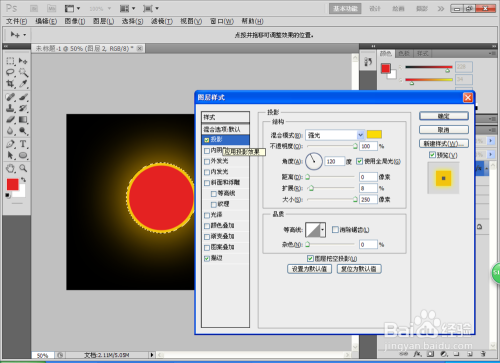
Task: Switch to the 色板 swatches tab
Action: pos(404,53)
